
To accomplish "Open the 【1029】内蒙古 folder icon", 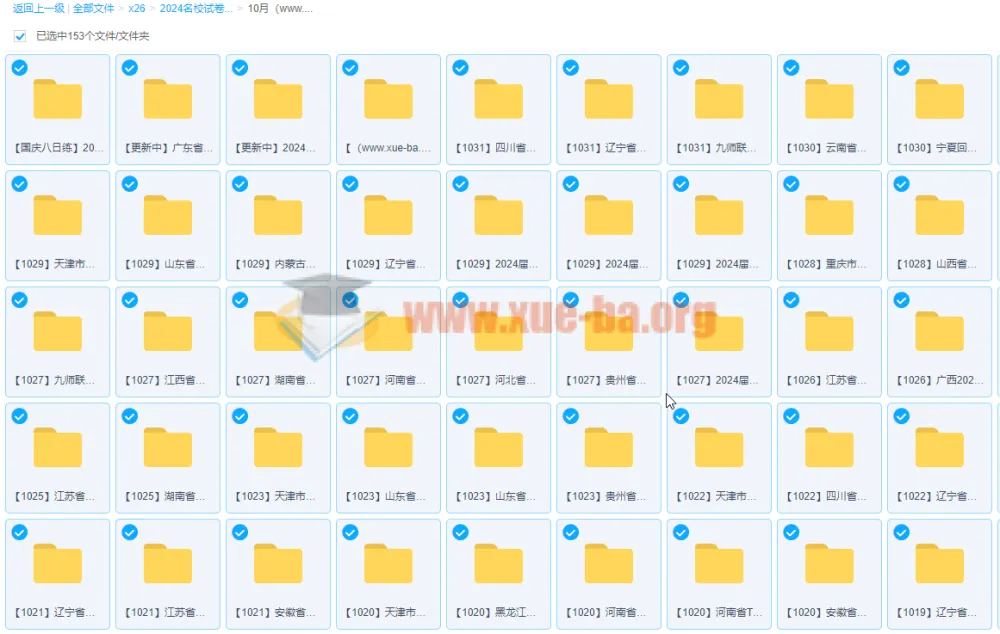I will (x=278, y=215).
